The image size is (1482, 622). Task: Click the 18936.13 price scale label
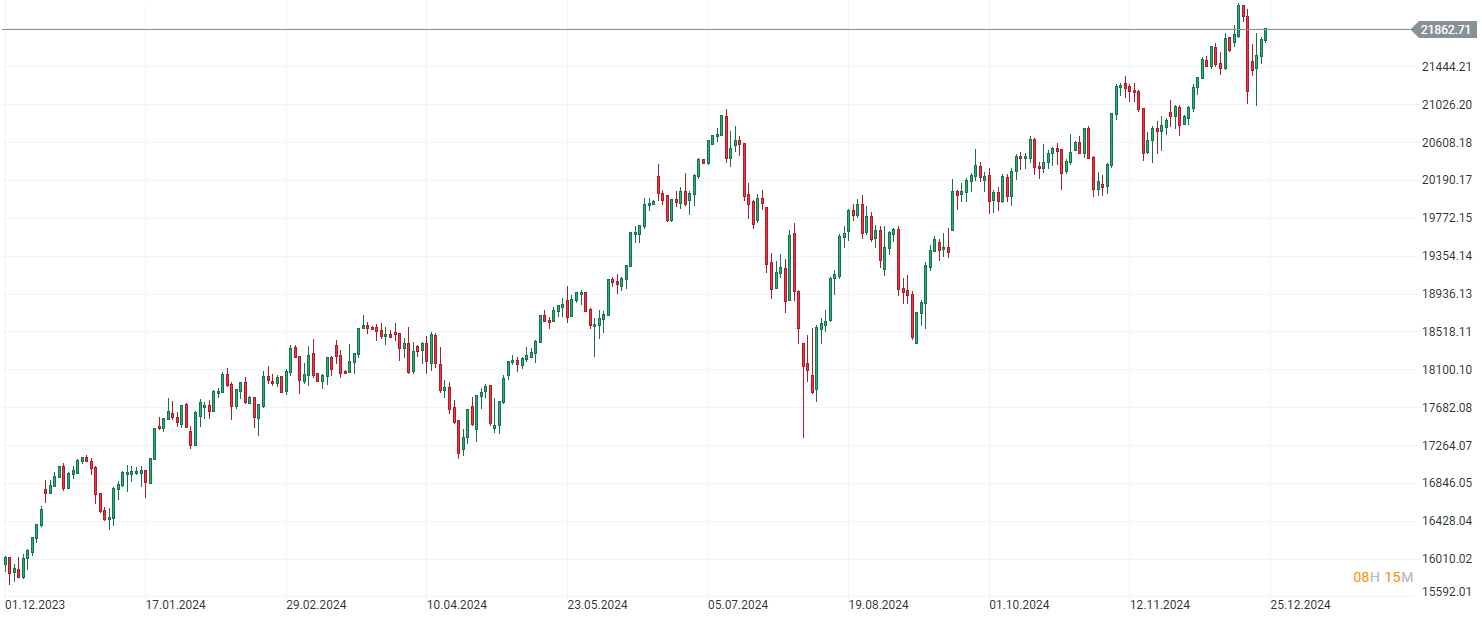(1445, 294)
